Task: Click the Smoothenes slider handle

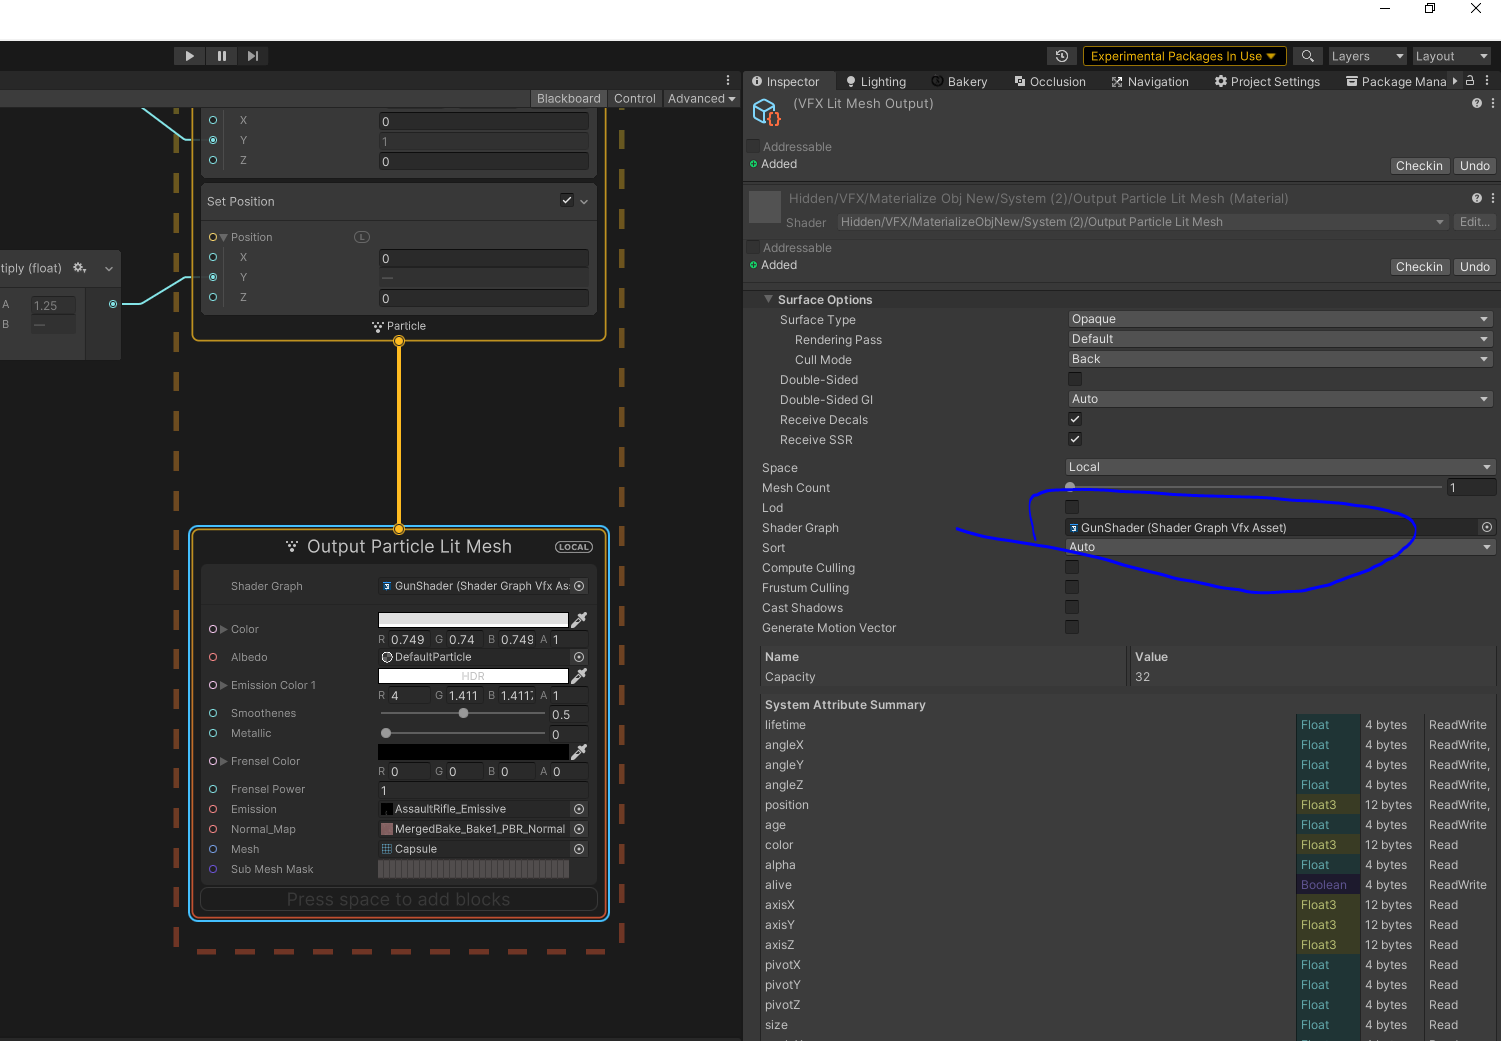Action: (463, 713)
